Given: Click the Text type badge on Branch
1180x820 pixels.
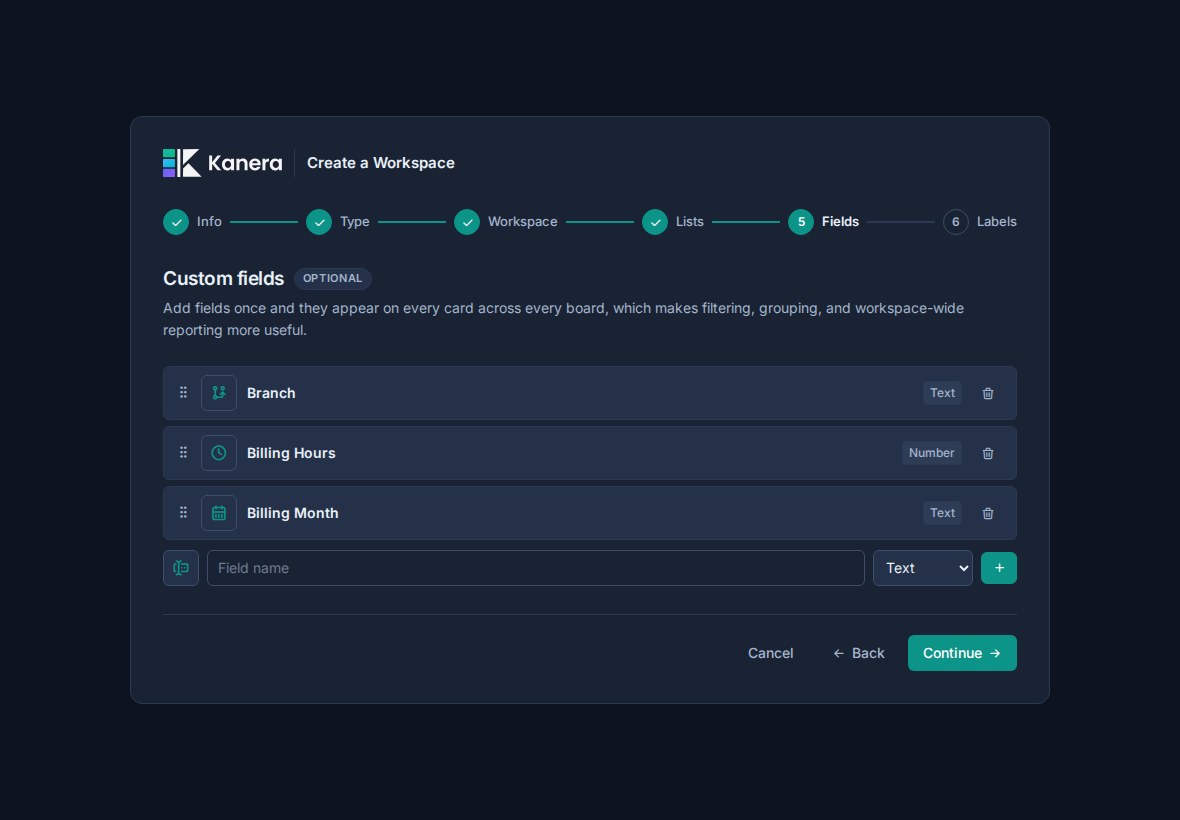Looking at the screenshot, I should (942, 393).
